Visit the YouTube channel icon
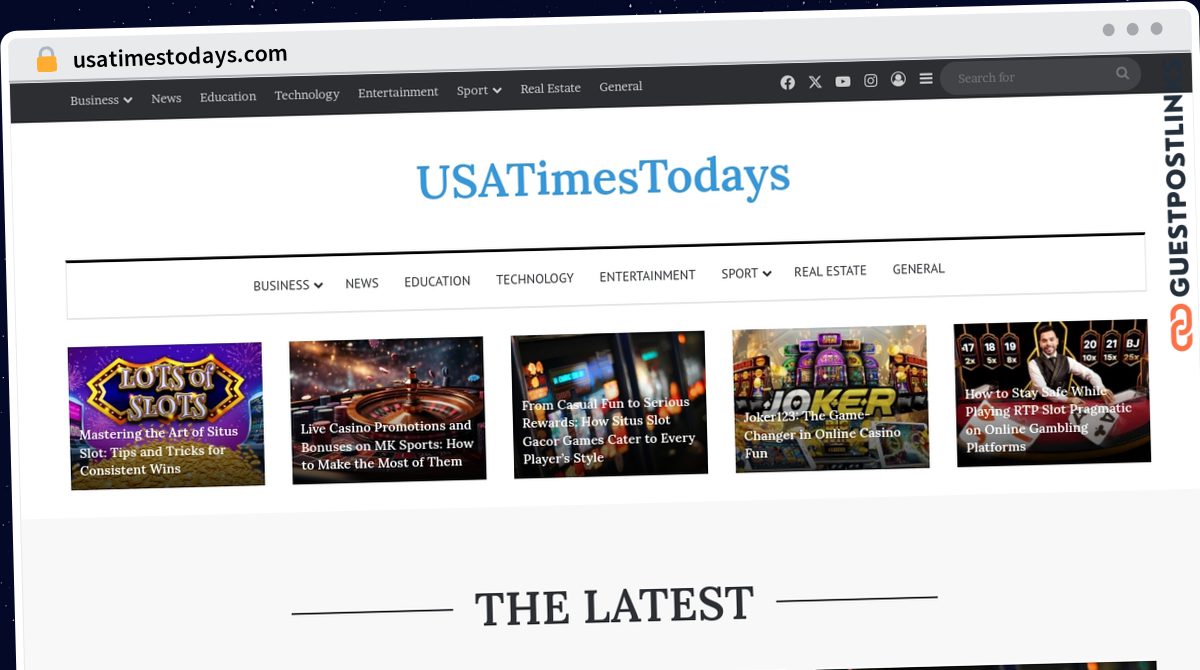The image size is (1200, 670). click(843, 81)
